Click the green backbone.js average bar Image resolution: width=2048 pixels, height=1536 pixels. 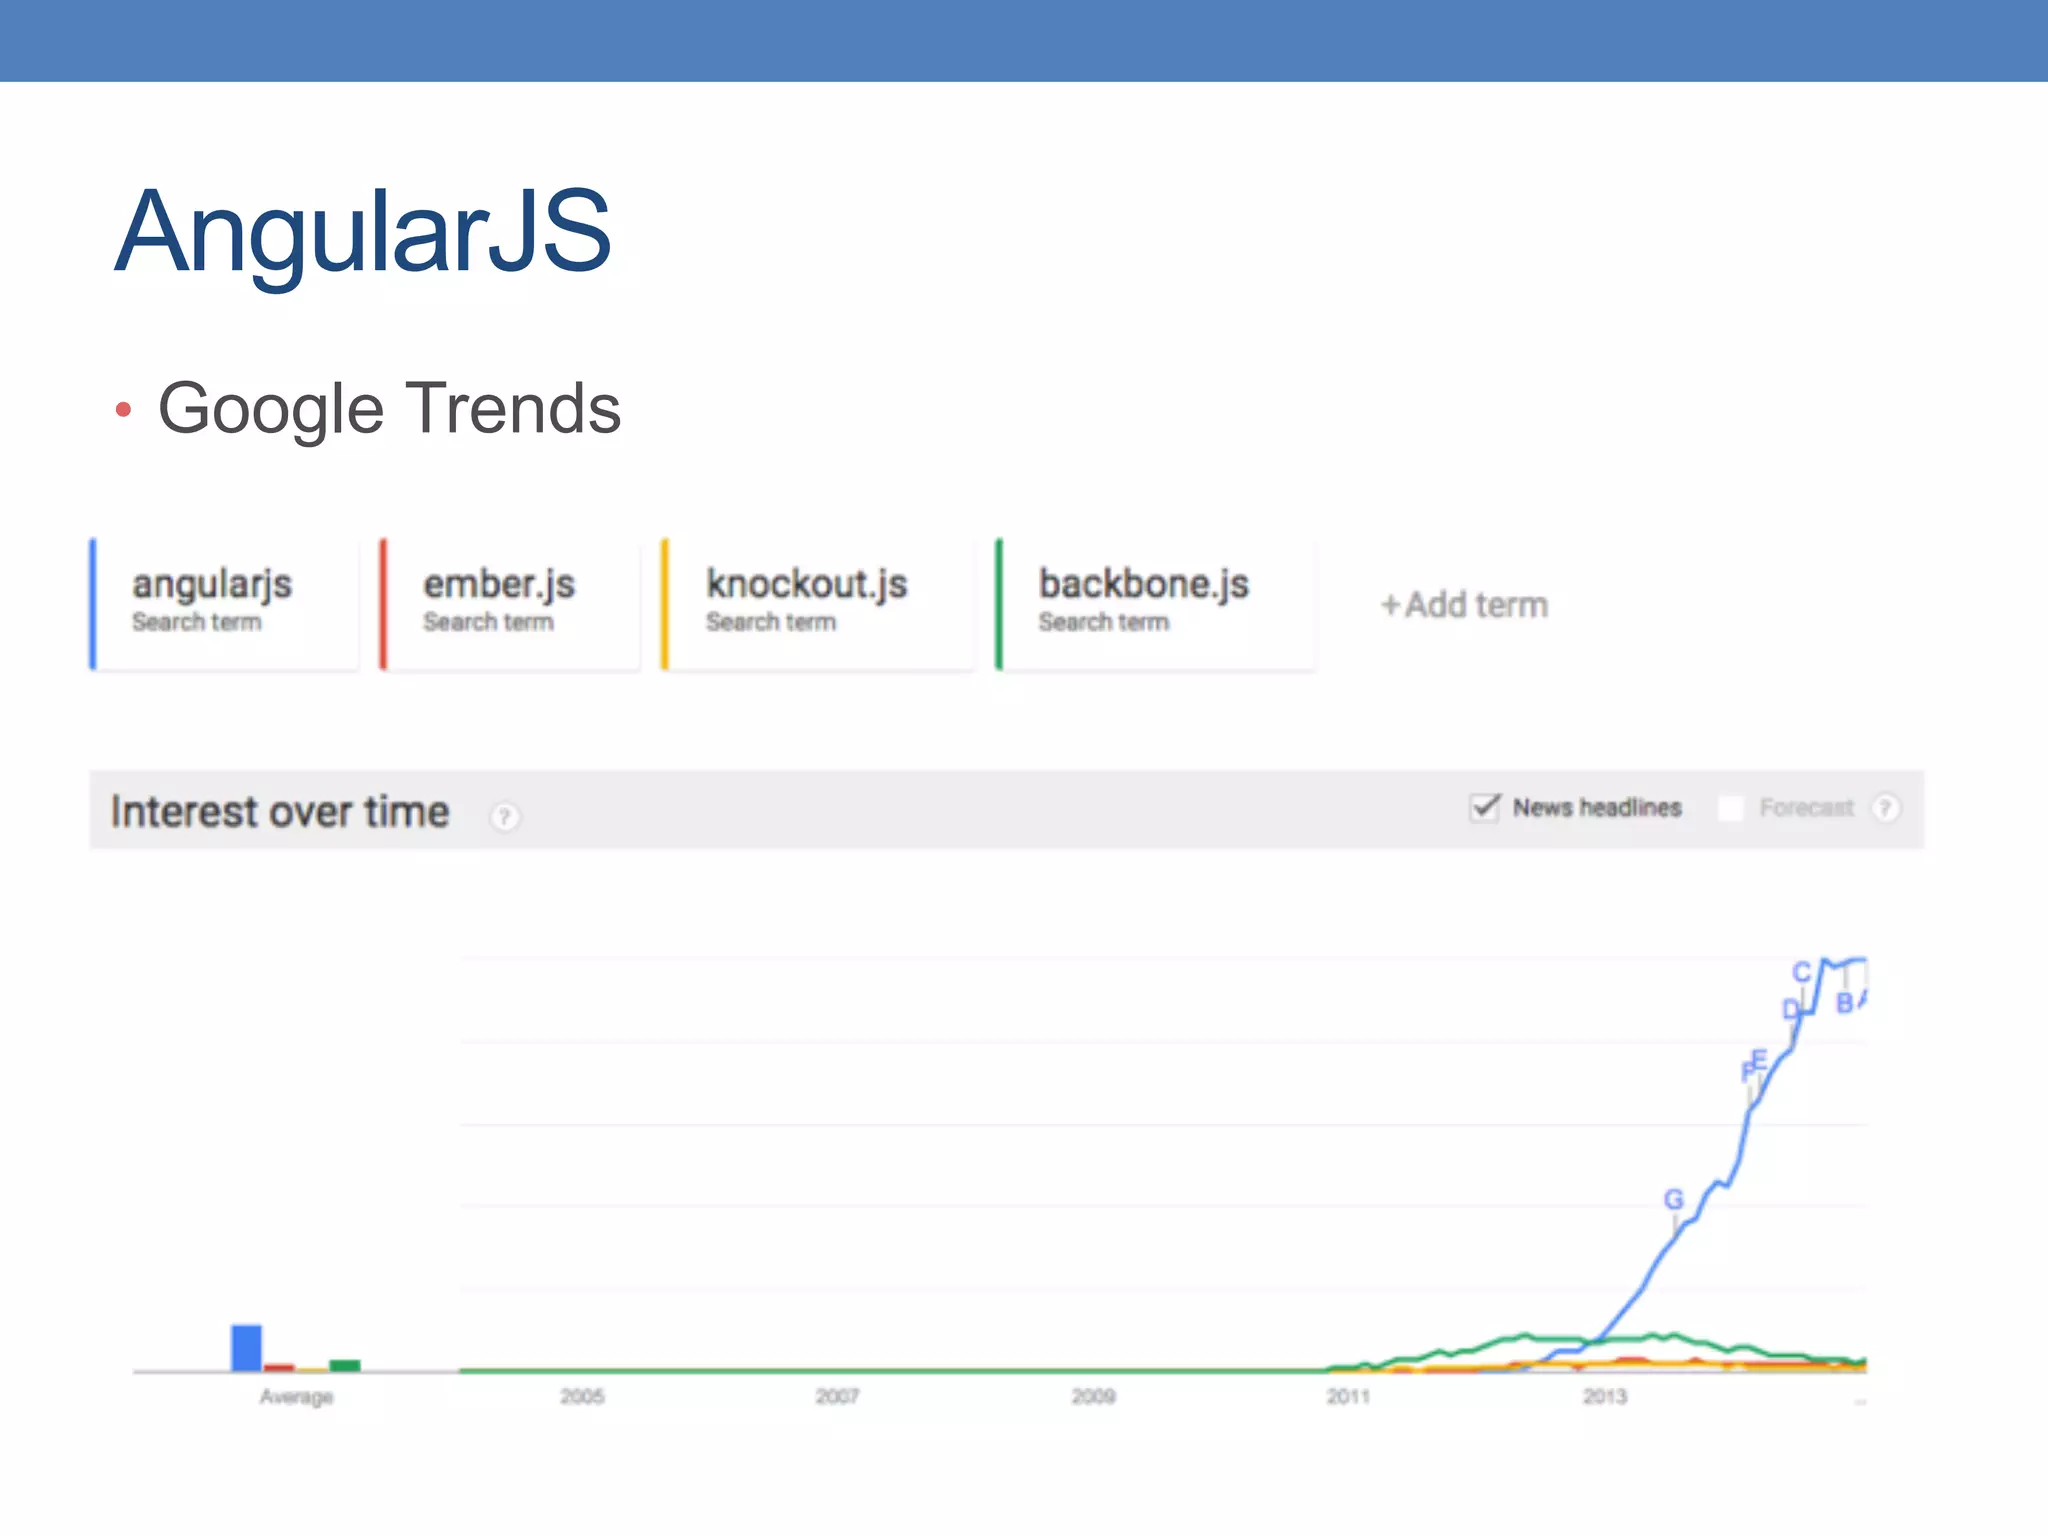[x=344, y=1365]
